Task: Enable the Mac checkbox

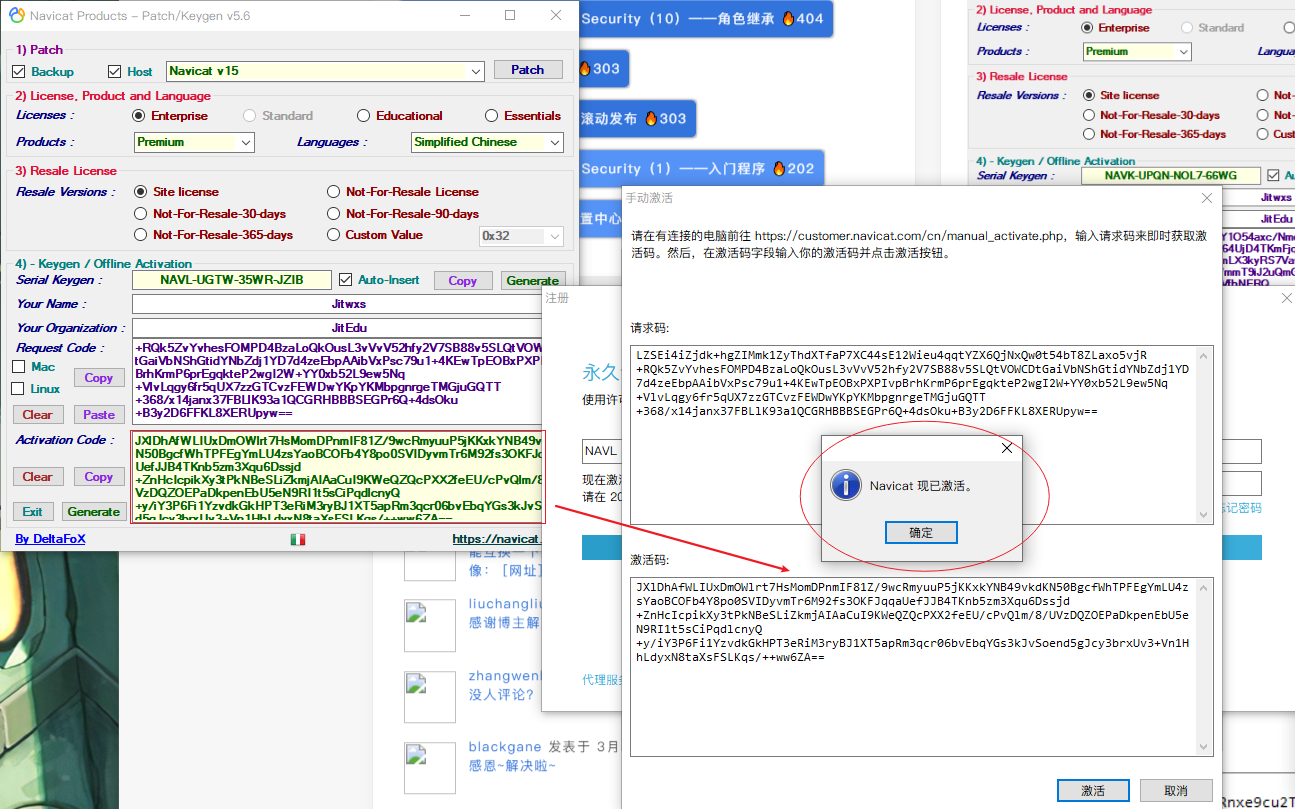Action: tap(18, 367)
